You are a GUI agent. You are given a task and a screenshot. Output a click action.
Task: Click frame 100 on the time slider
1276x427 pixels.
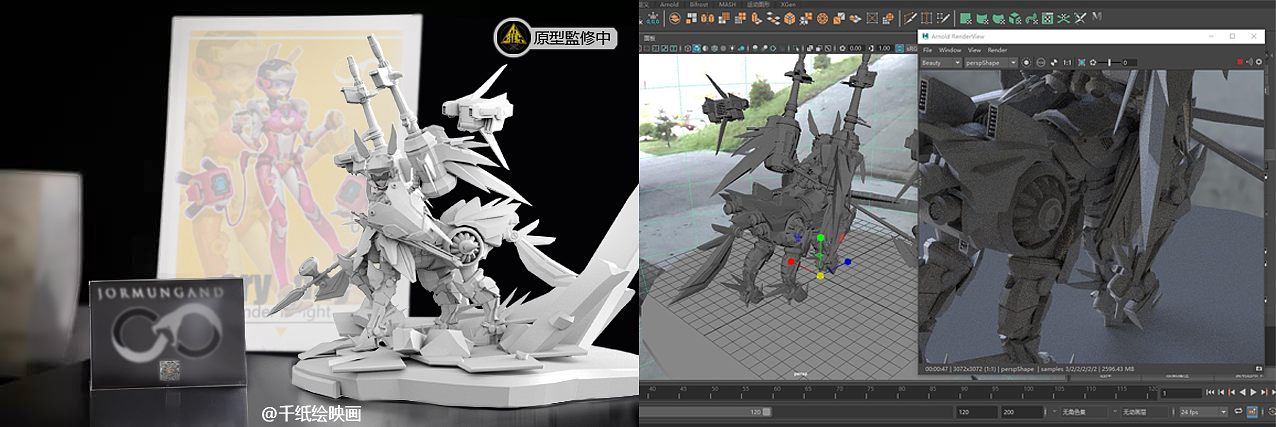point(1022,392)
